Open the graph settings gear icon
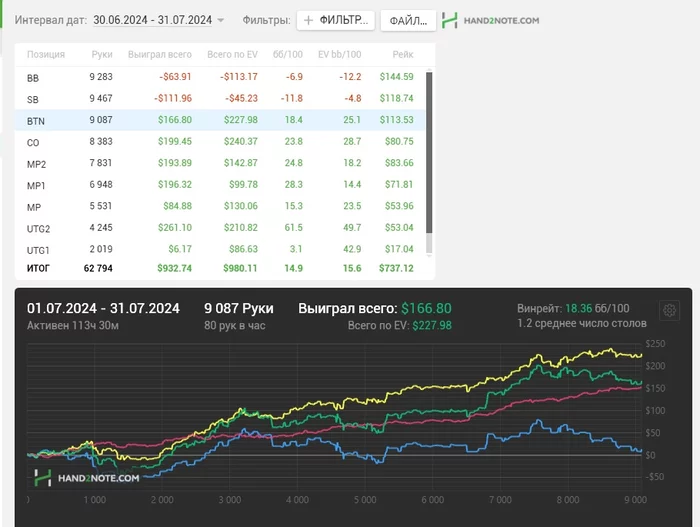700x527 pixels. [669, 310]
